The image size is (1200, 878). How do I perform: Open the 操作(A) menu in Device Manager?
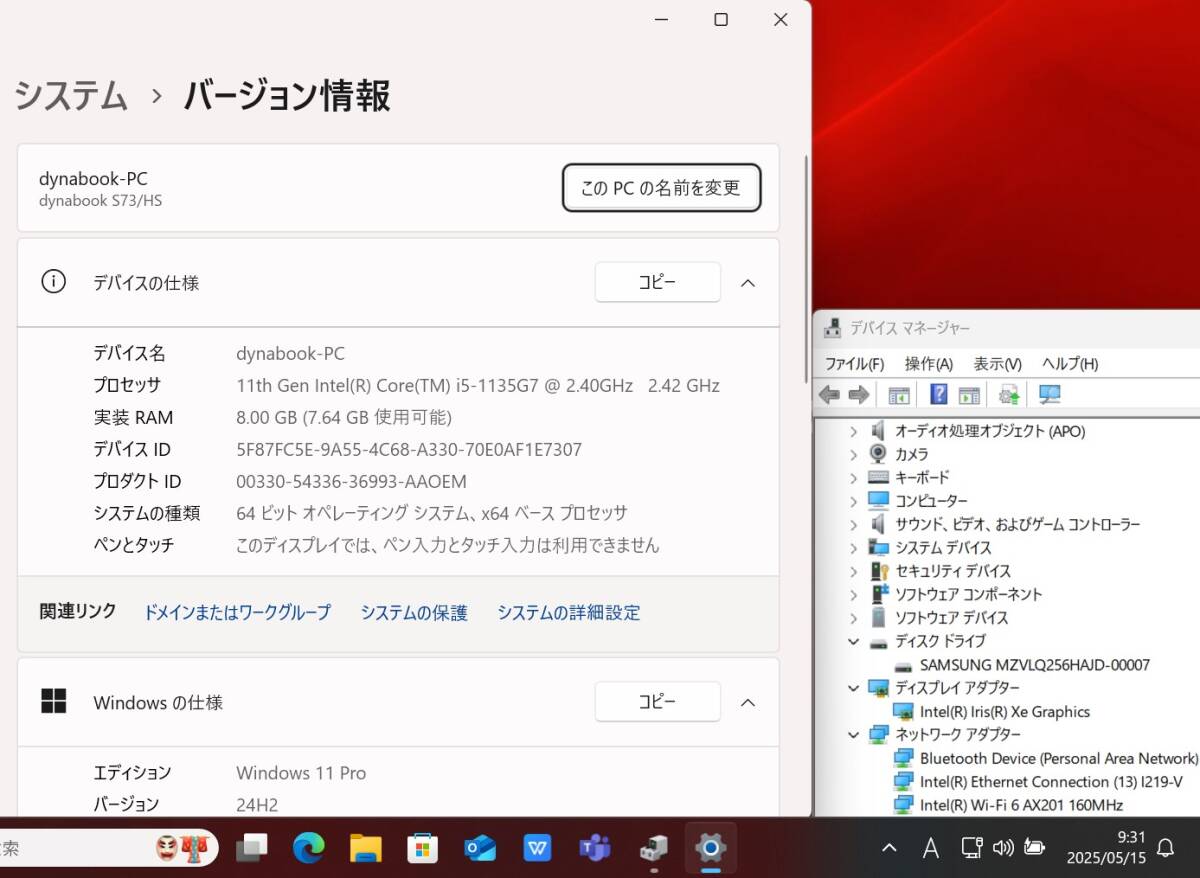click(x=928, y=363)
